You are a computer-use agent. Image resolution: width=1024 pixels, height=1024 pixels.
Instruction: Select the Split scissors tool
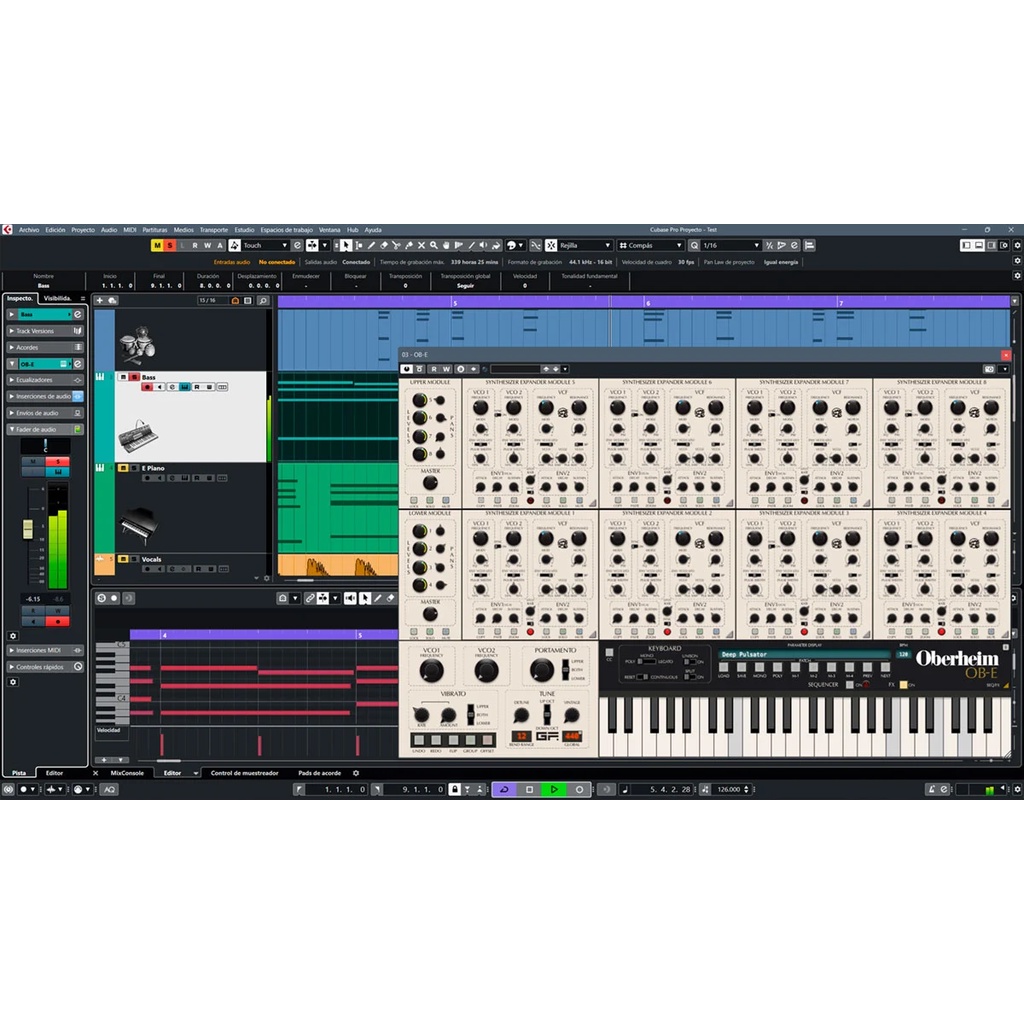coord(396,246)
